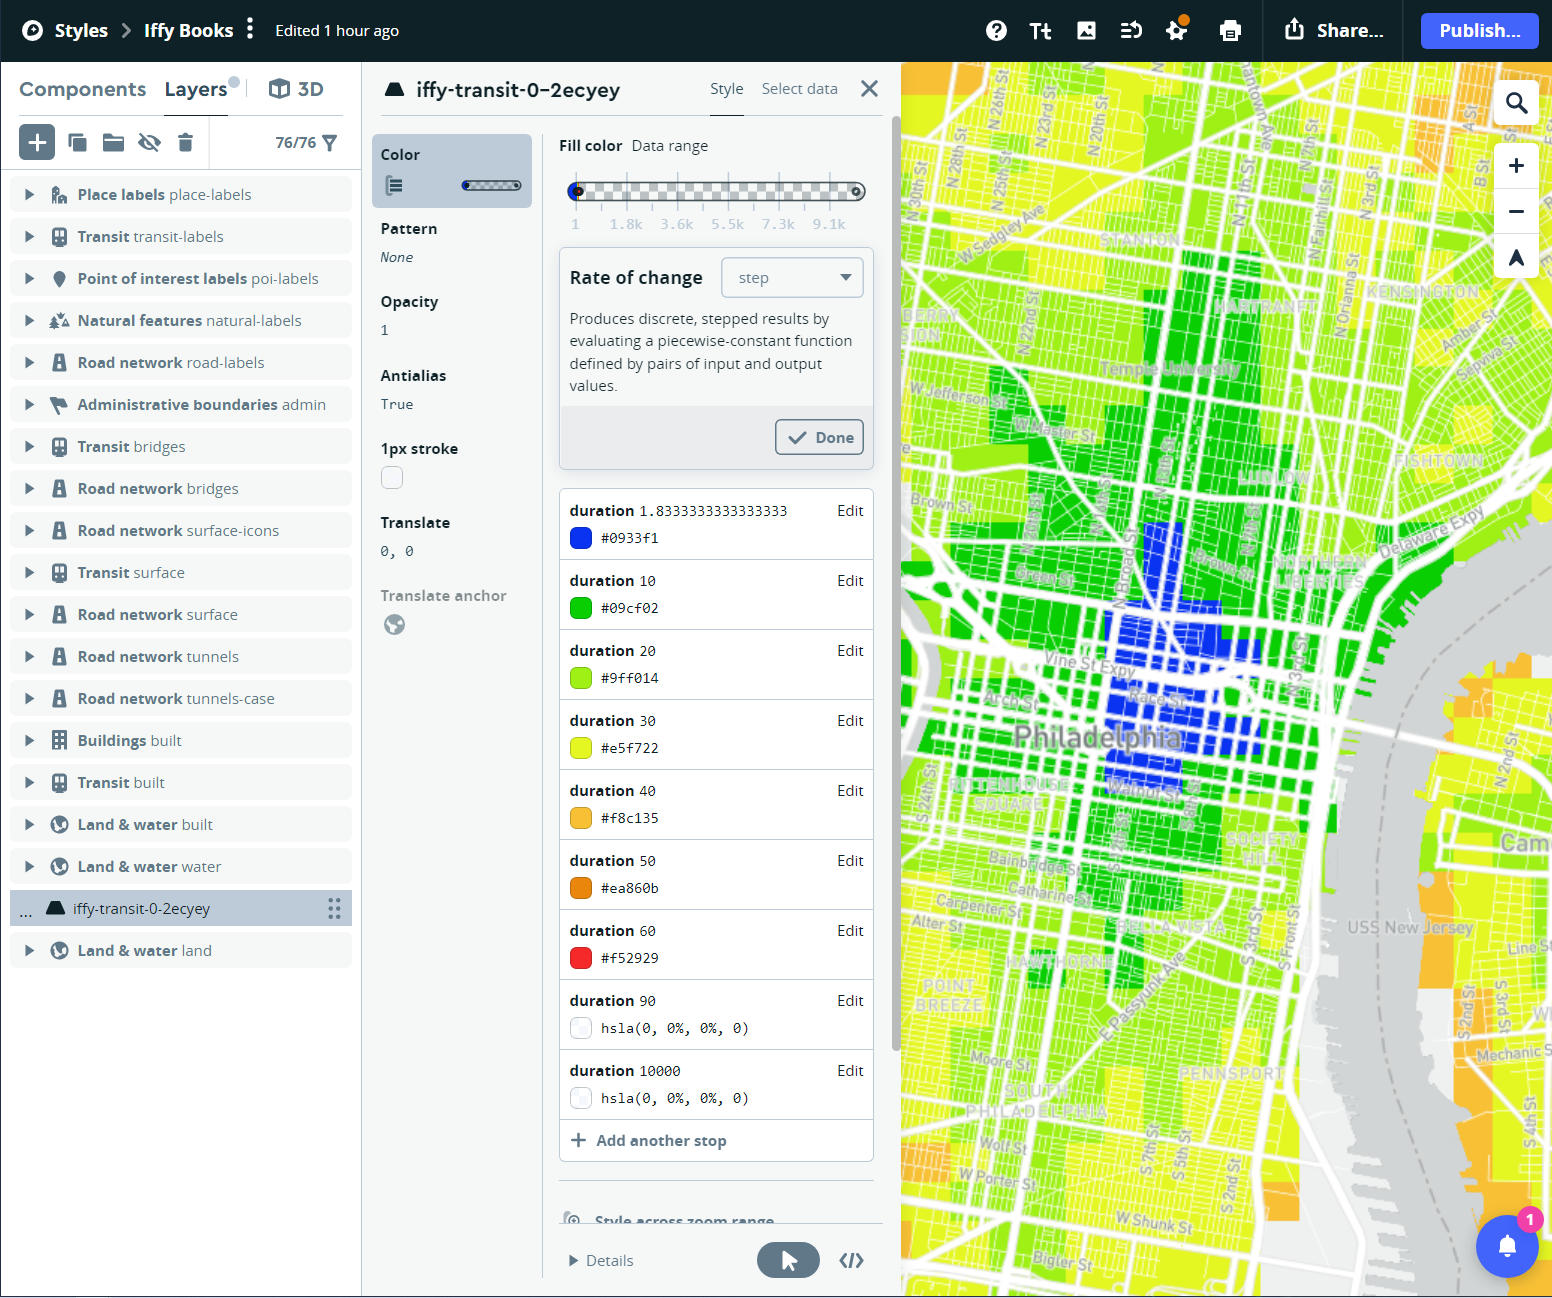Open map search magnifier
The image size is (1552, 1298).
tap(1516, 103)
